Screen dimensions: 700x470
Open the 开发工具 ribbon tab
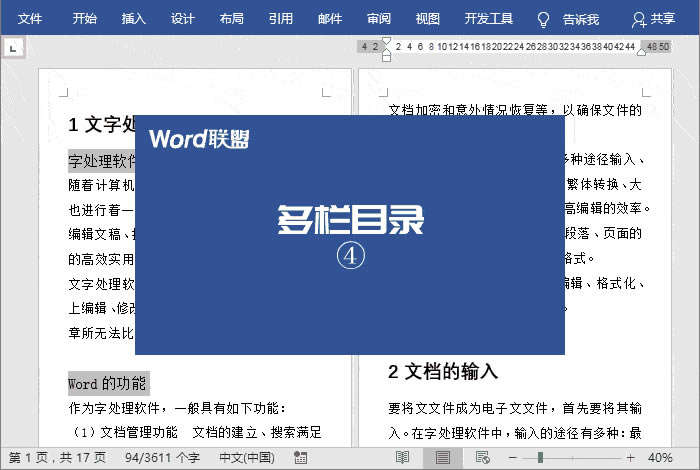488,18
